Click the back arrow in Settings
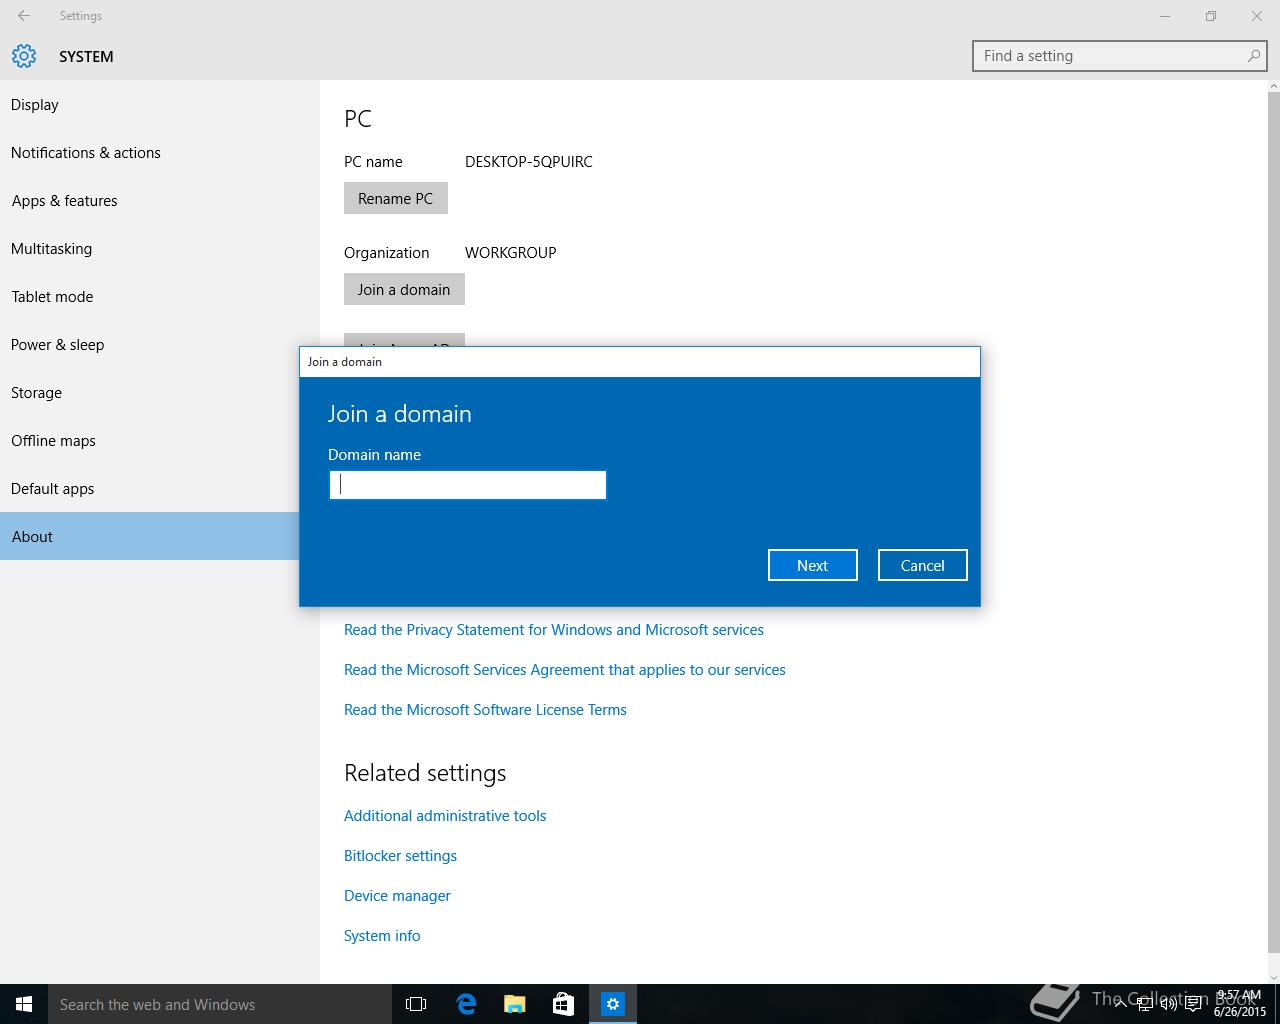1280x1024 pixels. point(24,16)
